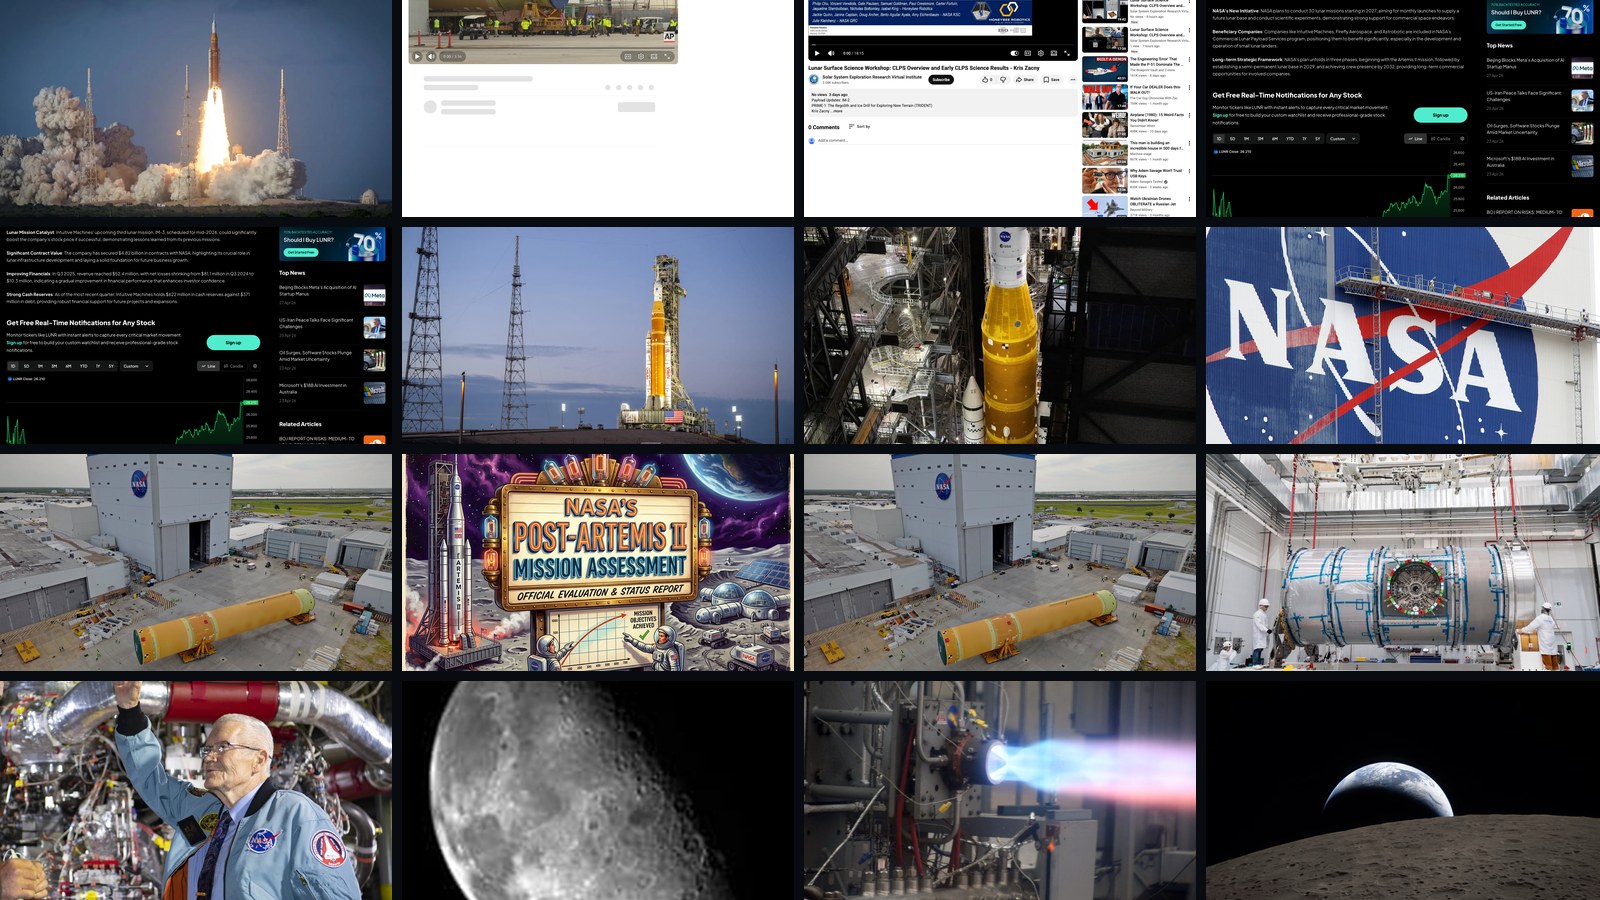Open 'Why Adam Savage Won't Trust' video
The width and height of the screenshot is (1600, 900).
click(1134, 180)
